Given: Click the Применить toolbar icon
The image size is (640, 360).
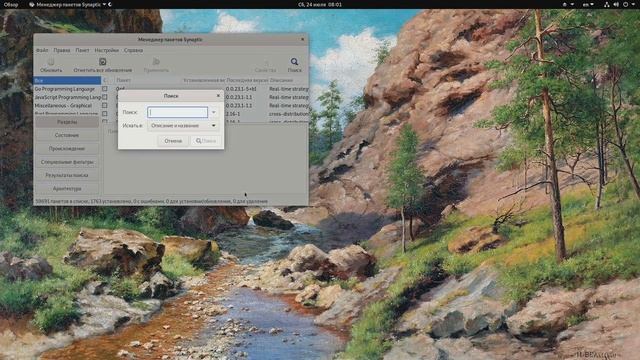Looking at the screenshot, I should [156, 62].
